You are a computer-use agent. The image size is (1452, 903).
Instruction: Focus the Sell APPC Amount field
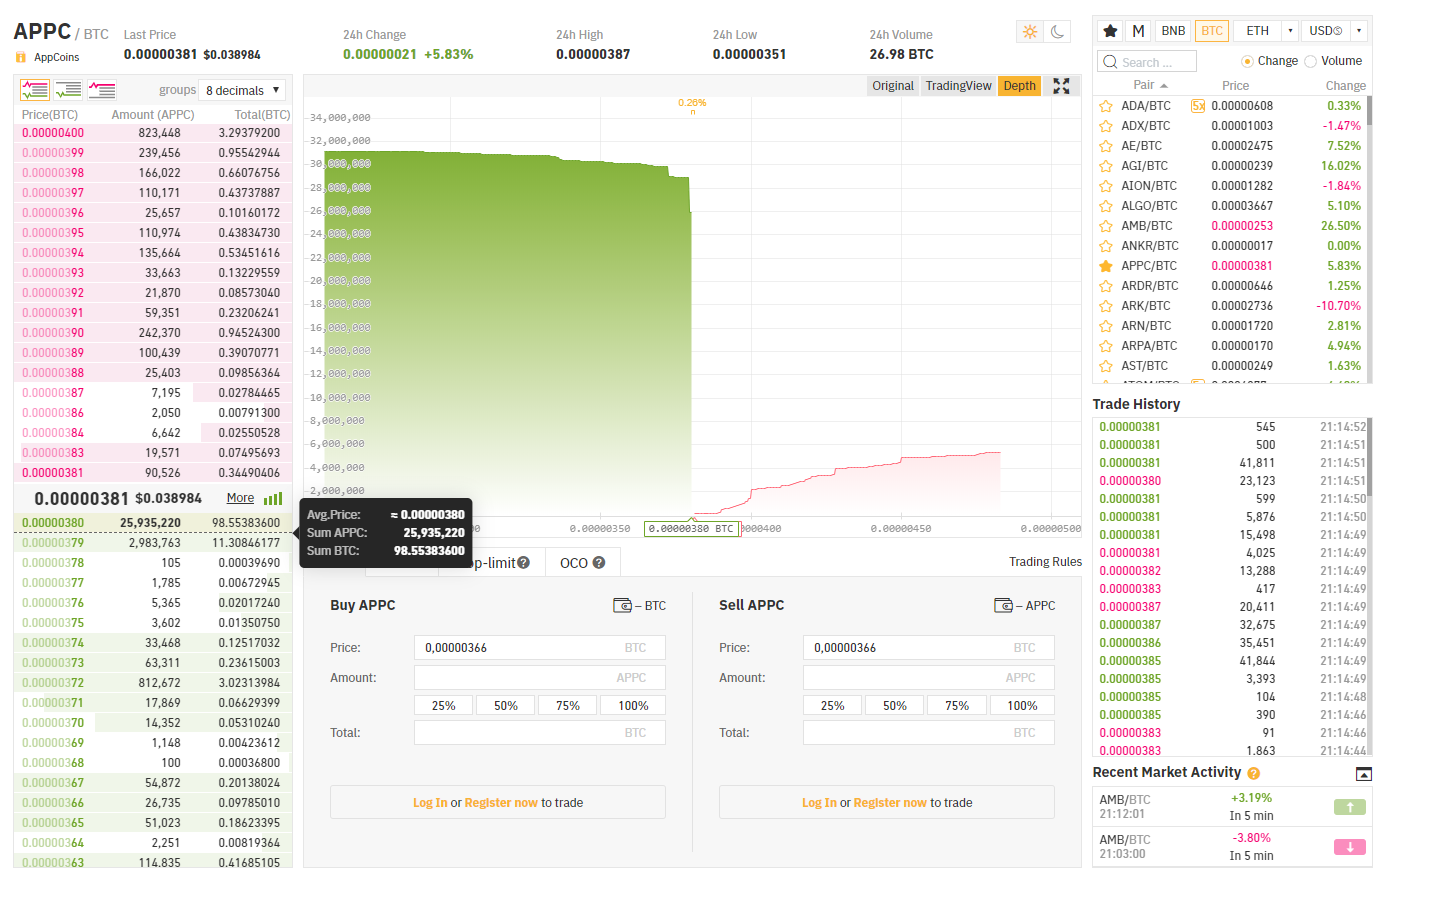tap(929, 678)
